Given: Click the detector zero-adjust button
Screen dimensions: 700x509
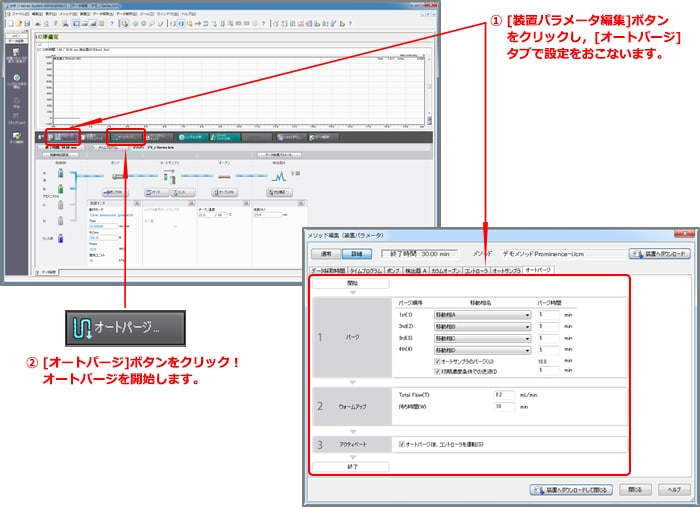Looking at the screenshot, I should pyautogui.click(x=279, y=192).
